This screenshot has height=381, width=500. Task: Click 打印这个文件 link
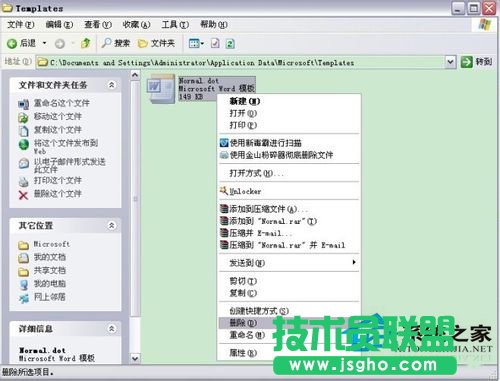58,180
